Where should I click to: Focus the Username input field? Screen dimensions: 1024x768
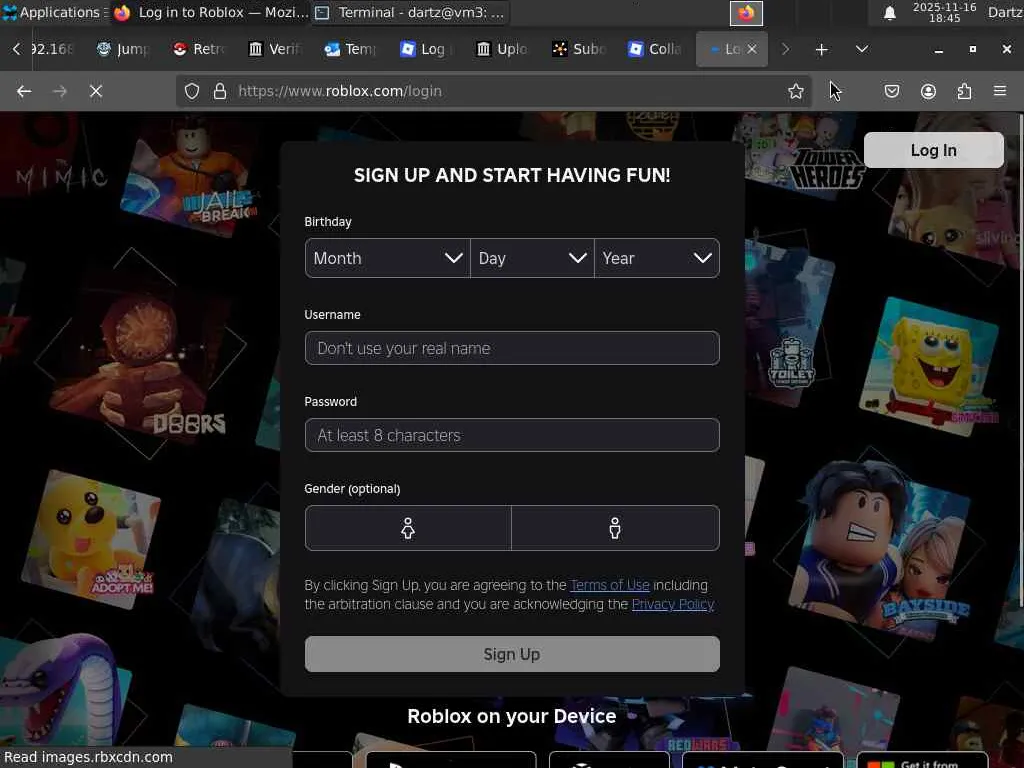[x=512, y=348]
